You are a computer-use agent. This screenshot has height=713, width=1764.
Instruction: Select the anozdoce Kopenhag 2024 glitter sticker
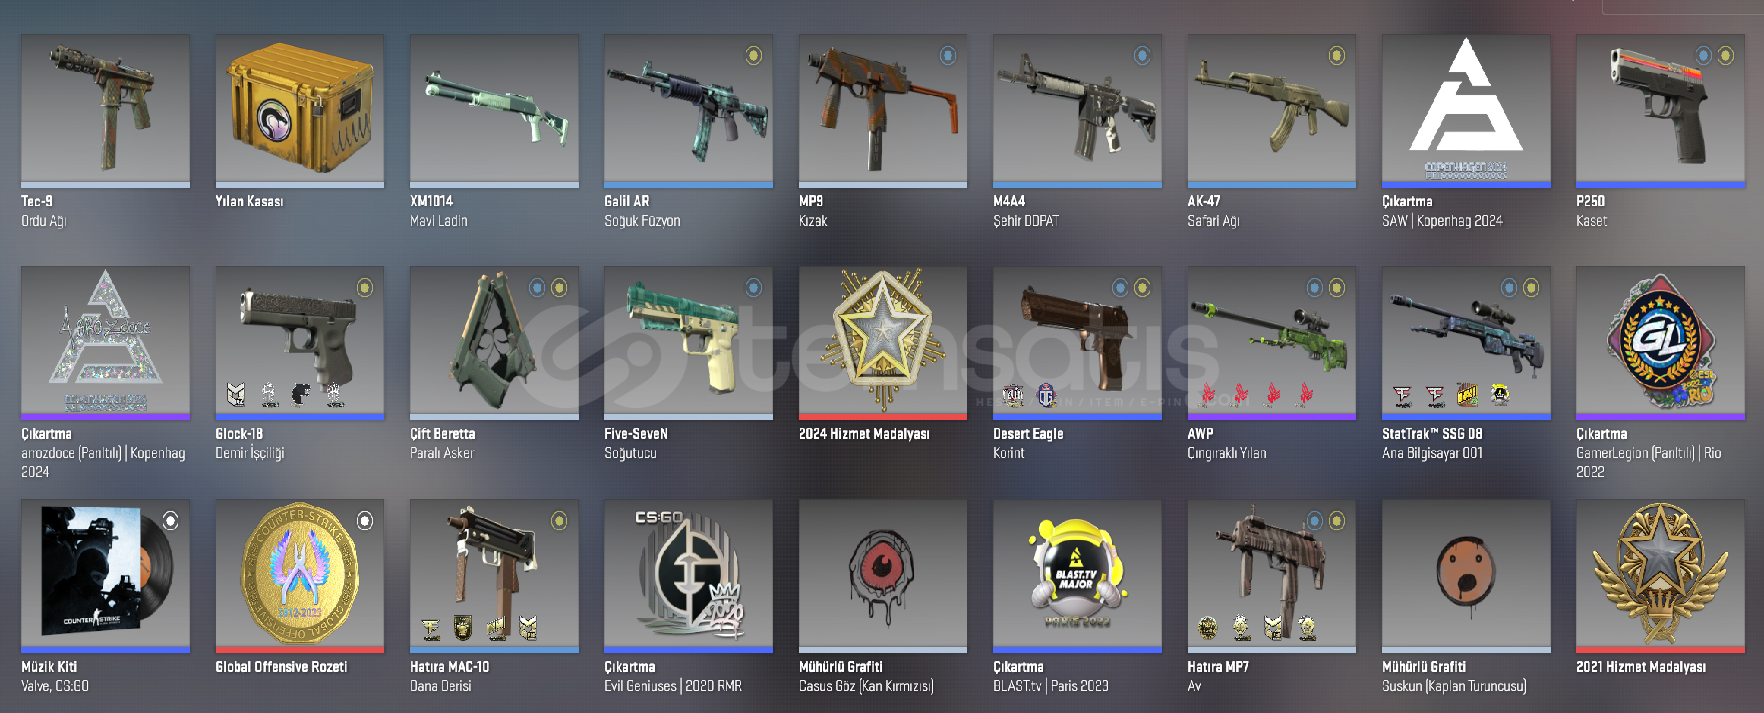pyautogui.click(x=105, y=343)
